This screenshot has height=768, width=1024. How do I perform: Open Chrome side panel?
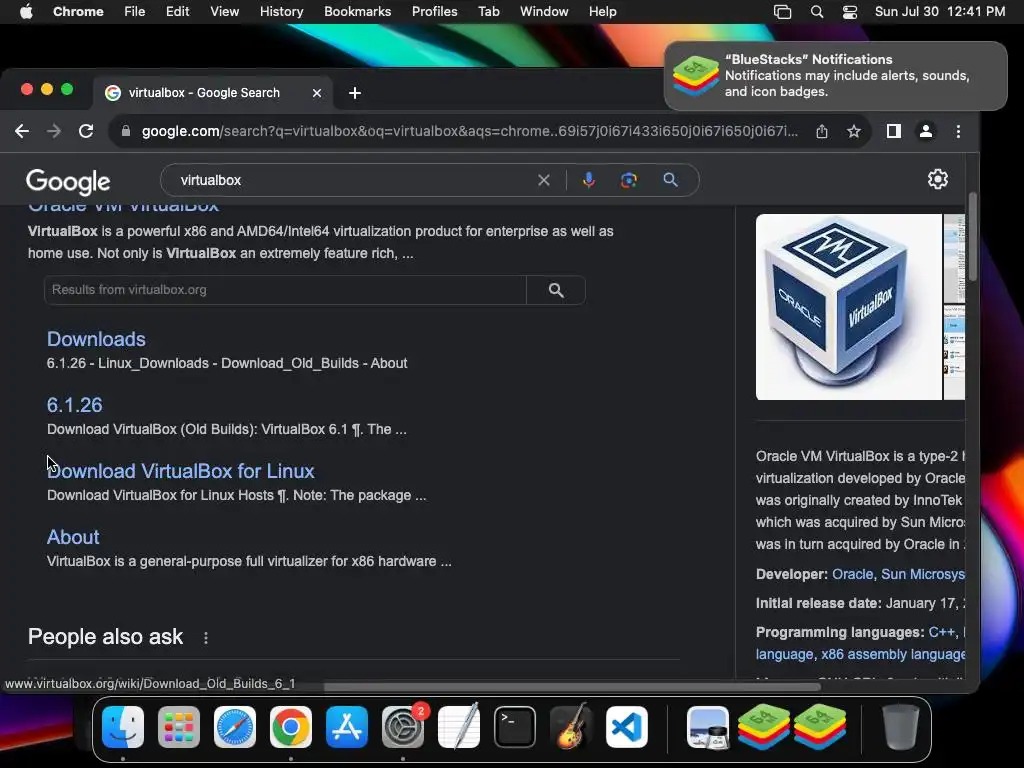894,131
